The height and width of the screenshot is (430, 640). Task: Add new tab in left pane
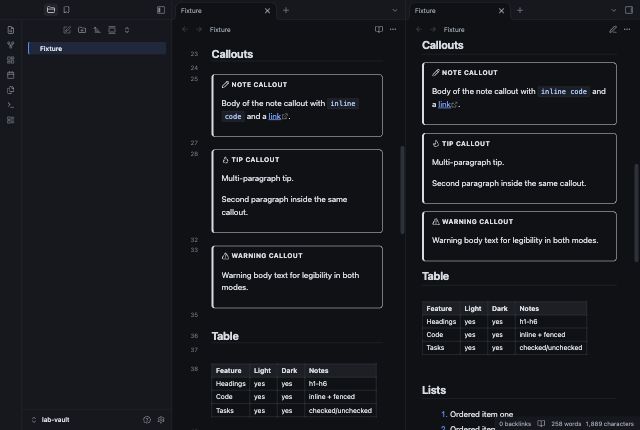286,11
